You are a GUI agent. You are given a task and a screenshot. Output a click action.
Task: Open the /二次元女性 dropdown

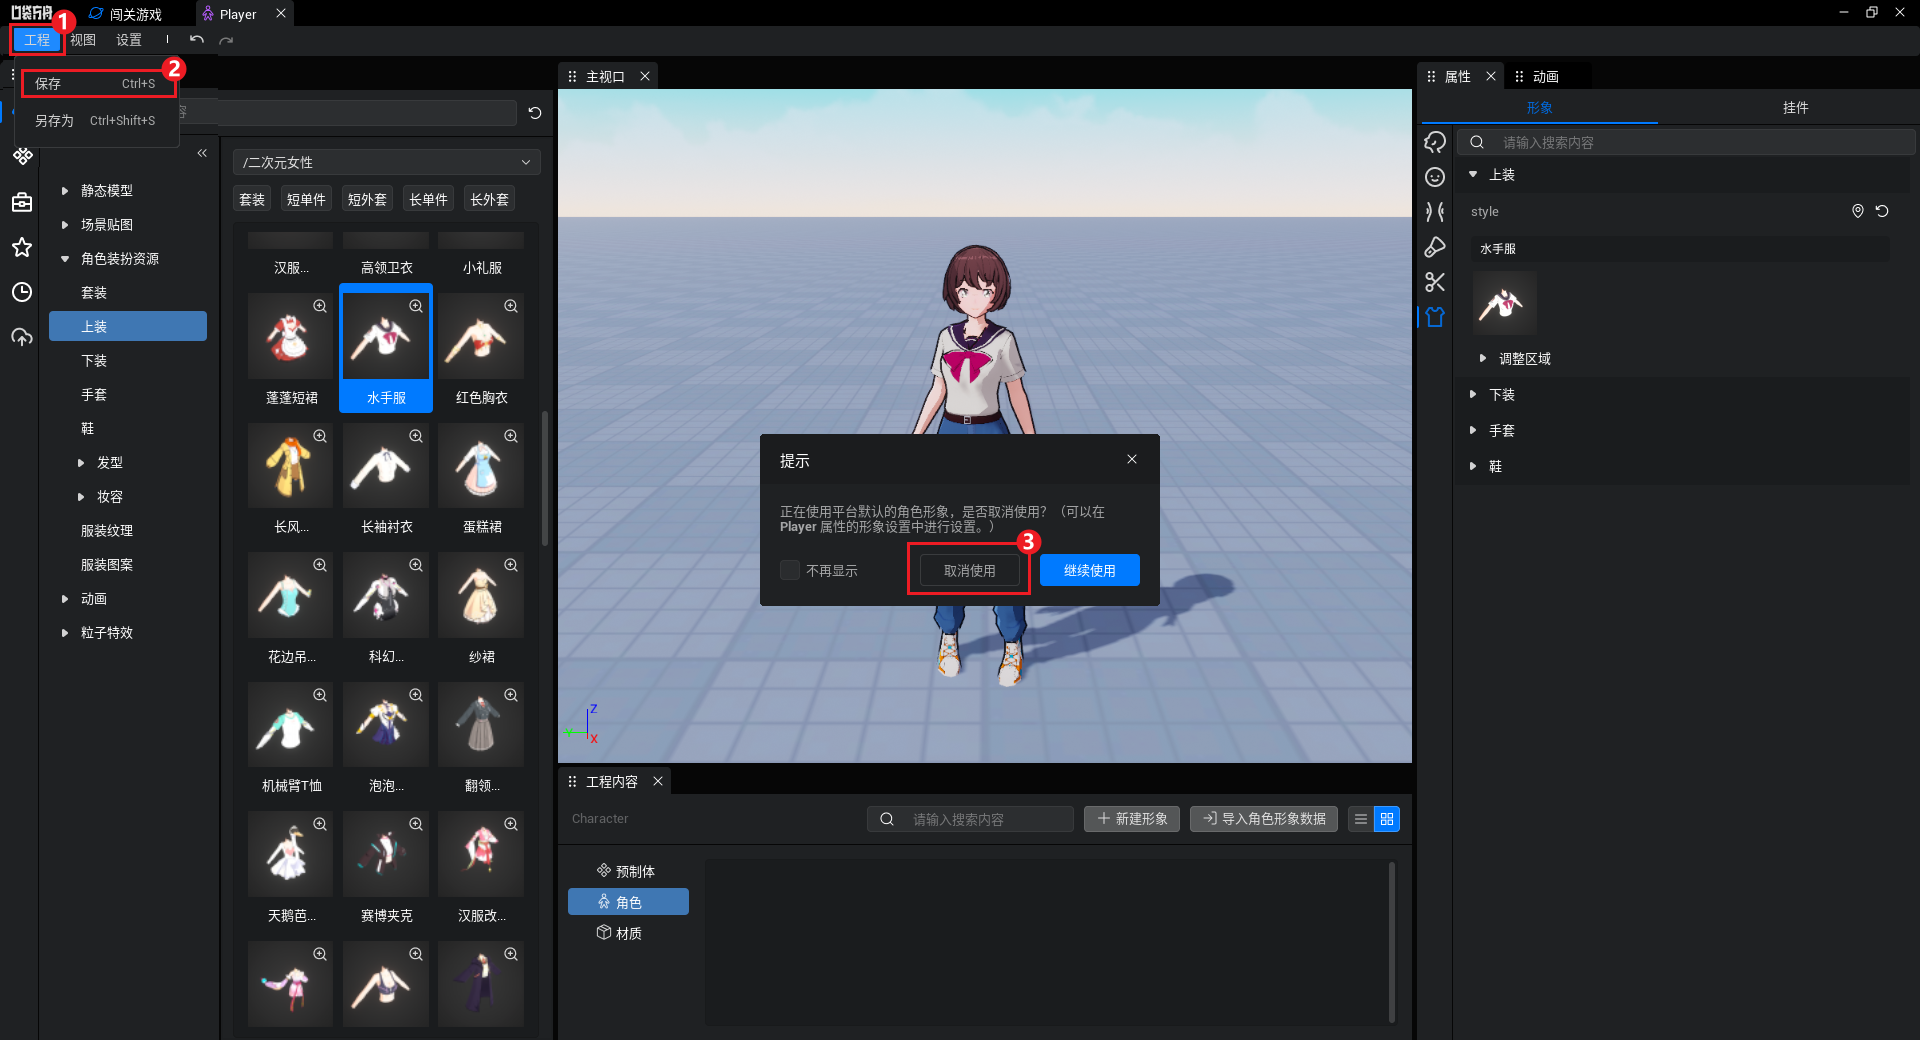click(x=387, y=162)
